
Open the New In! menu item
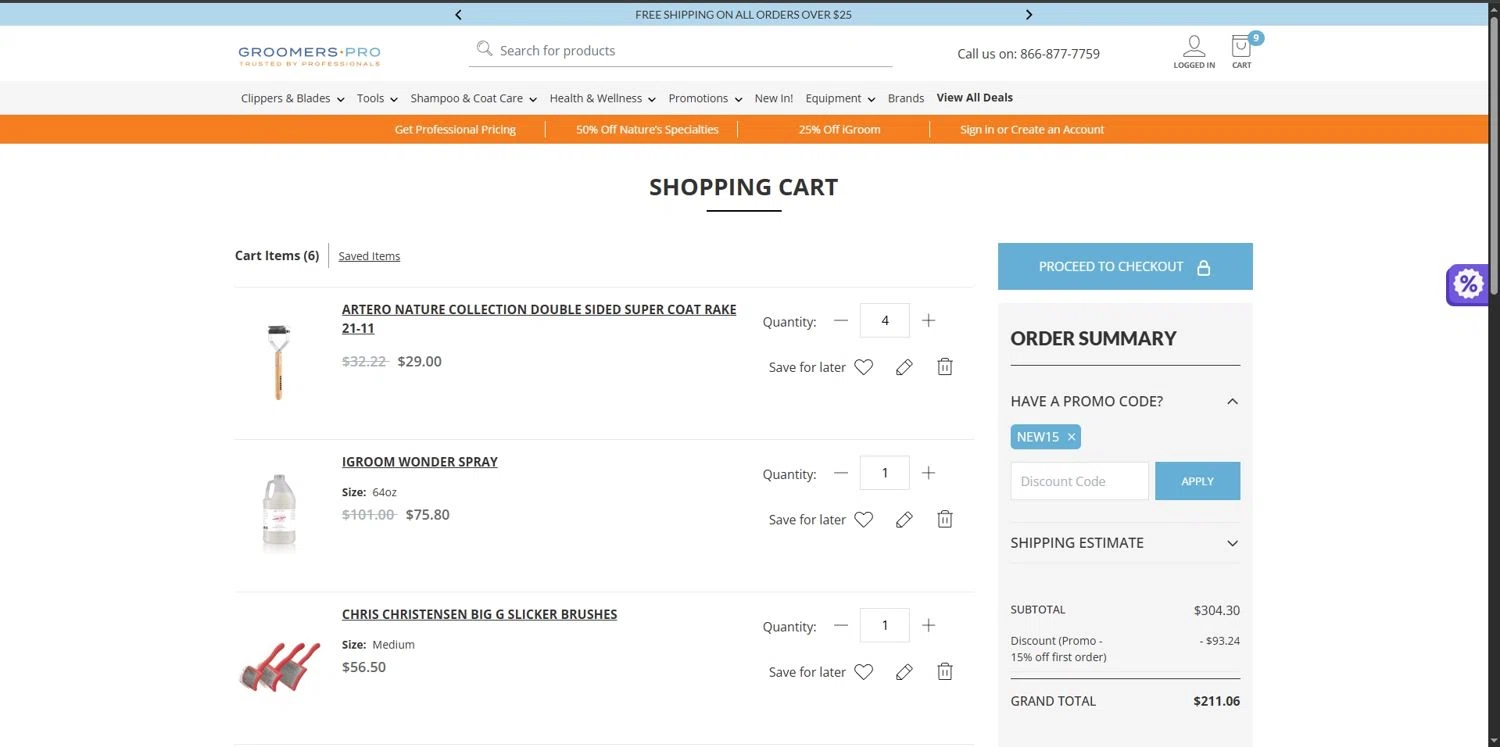[x=773, y=98]
